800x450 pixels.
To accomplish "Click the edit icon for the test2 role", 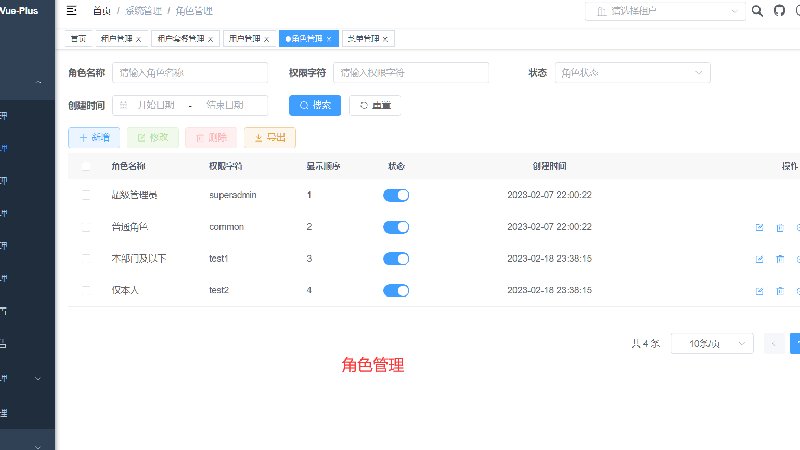I will pos(759,291).
